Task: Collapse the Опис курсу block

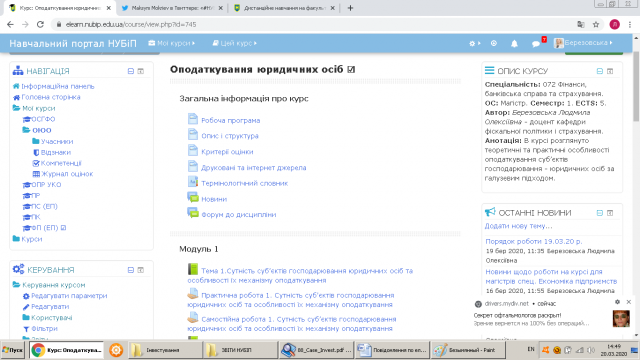Action: (600, 71)
